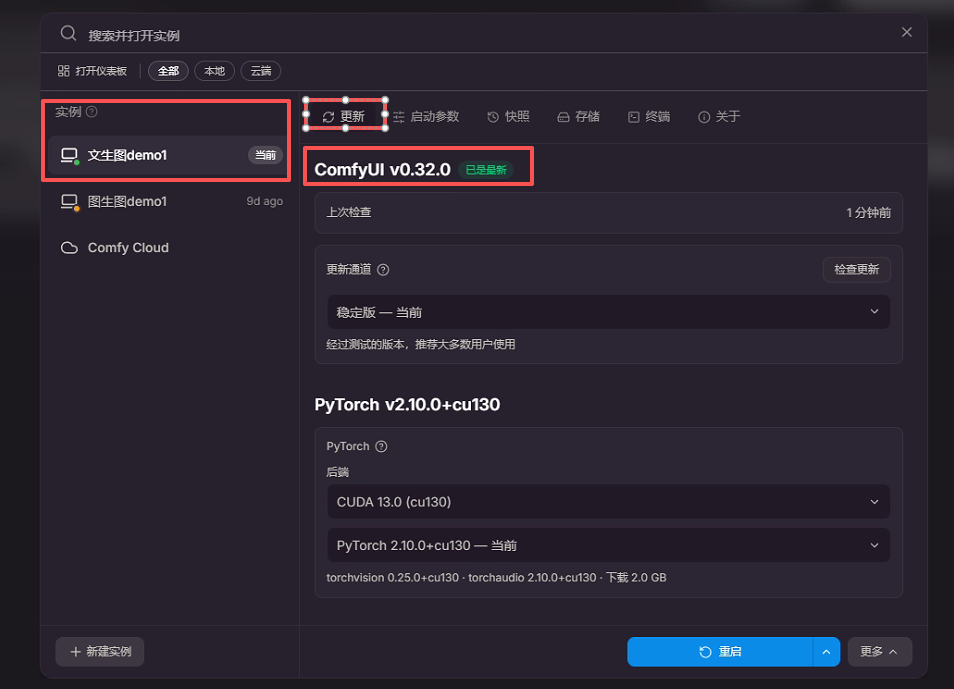Click the 新建实例 button
Image resolution: width=954 pixels, height=689 pixels.
tap(100, 652)
